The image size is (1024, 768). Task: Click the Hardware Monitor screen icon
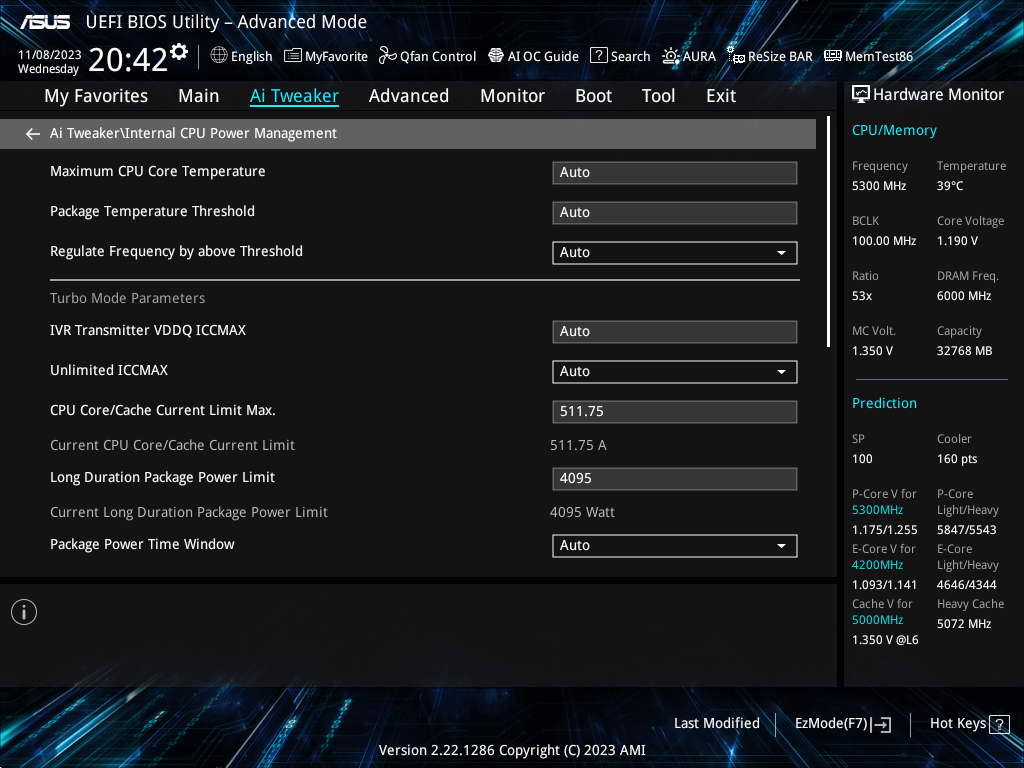pos(861,95)
